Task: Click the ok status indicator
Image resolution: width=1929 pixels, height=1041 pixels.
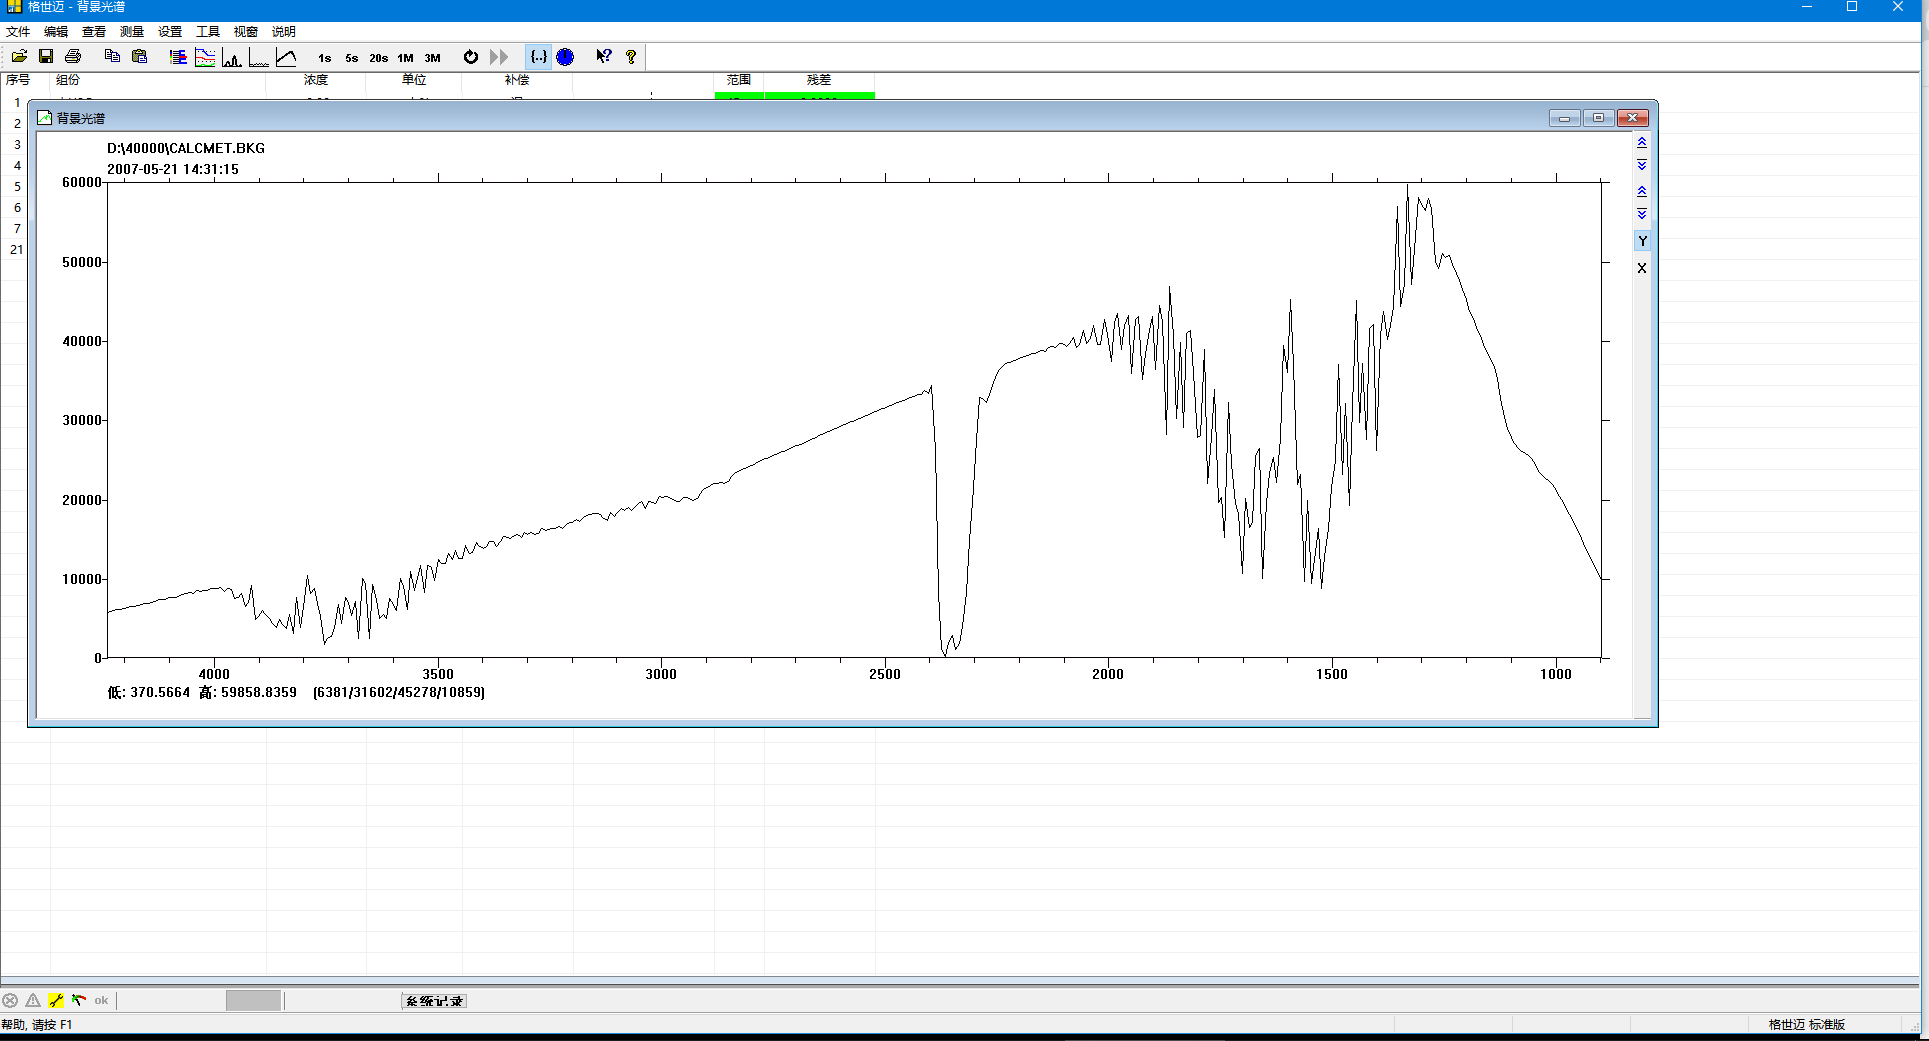Action: [x=101, y=1000]
